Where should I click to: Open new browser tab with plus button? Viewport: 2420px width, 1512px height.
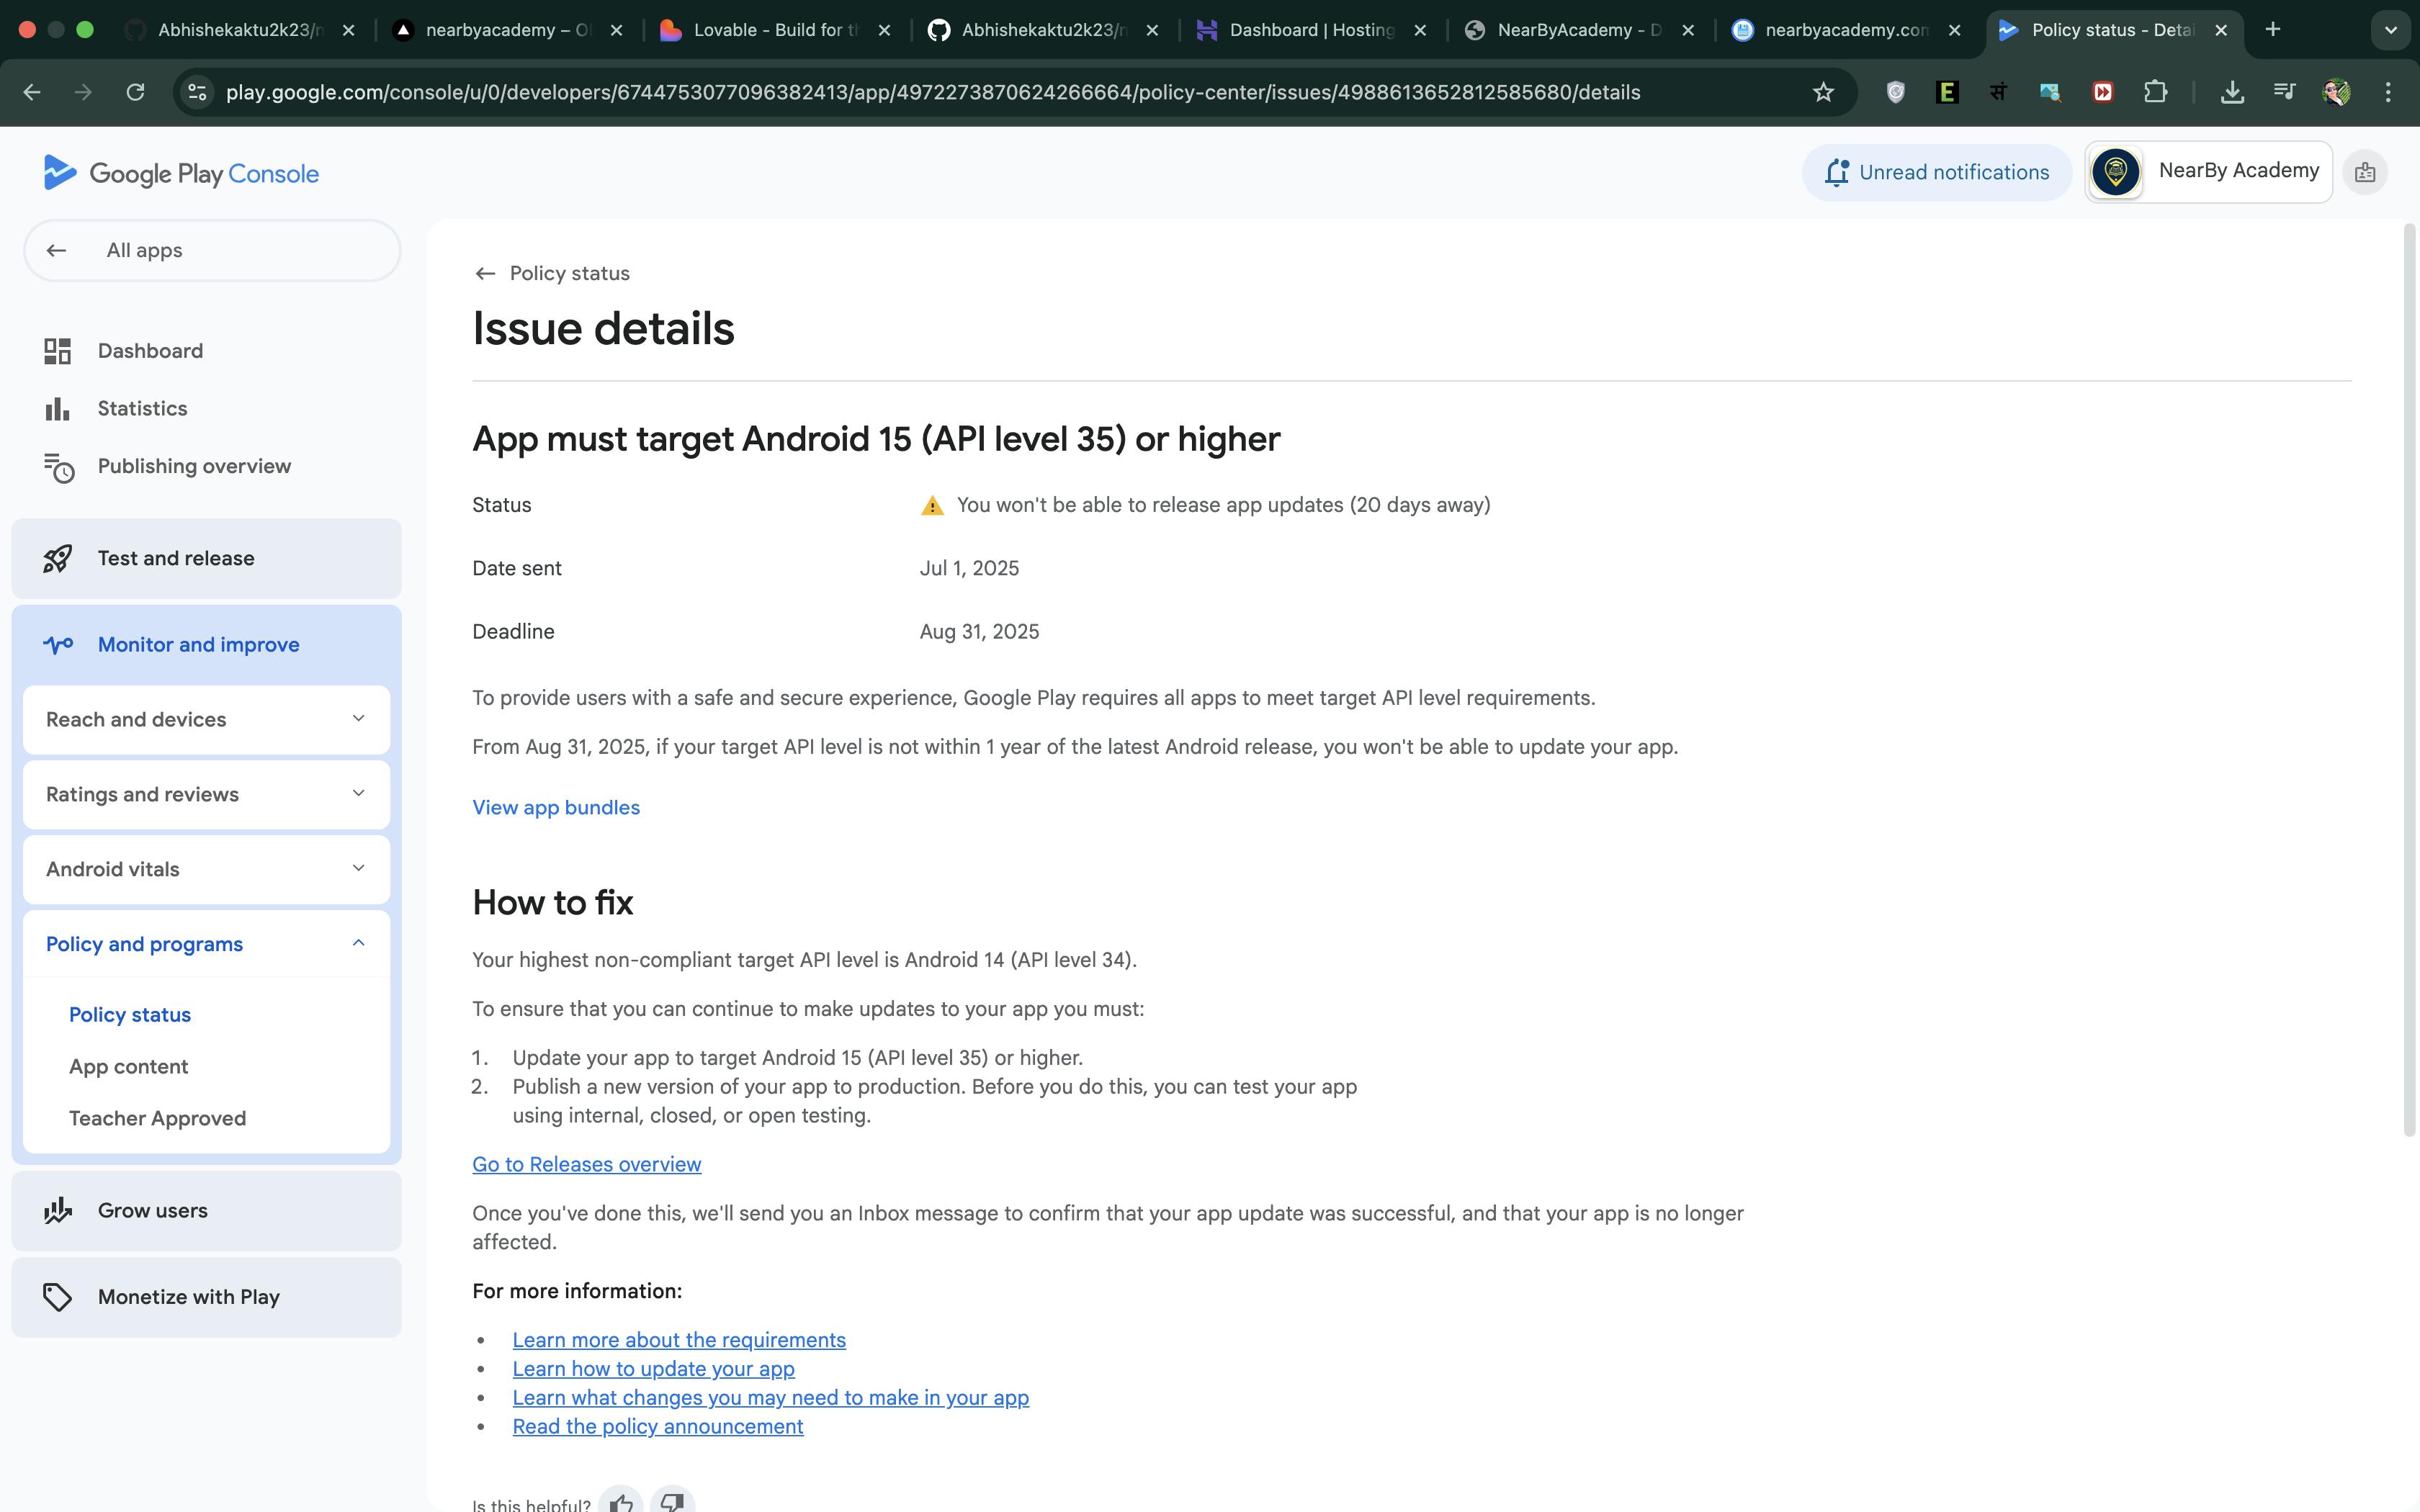(x=2273, y=30)
